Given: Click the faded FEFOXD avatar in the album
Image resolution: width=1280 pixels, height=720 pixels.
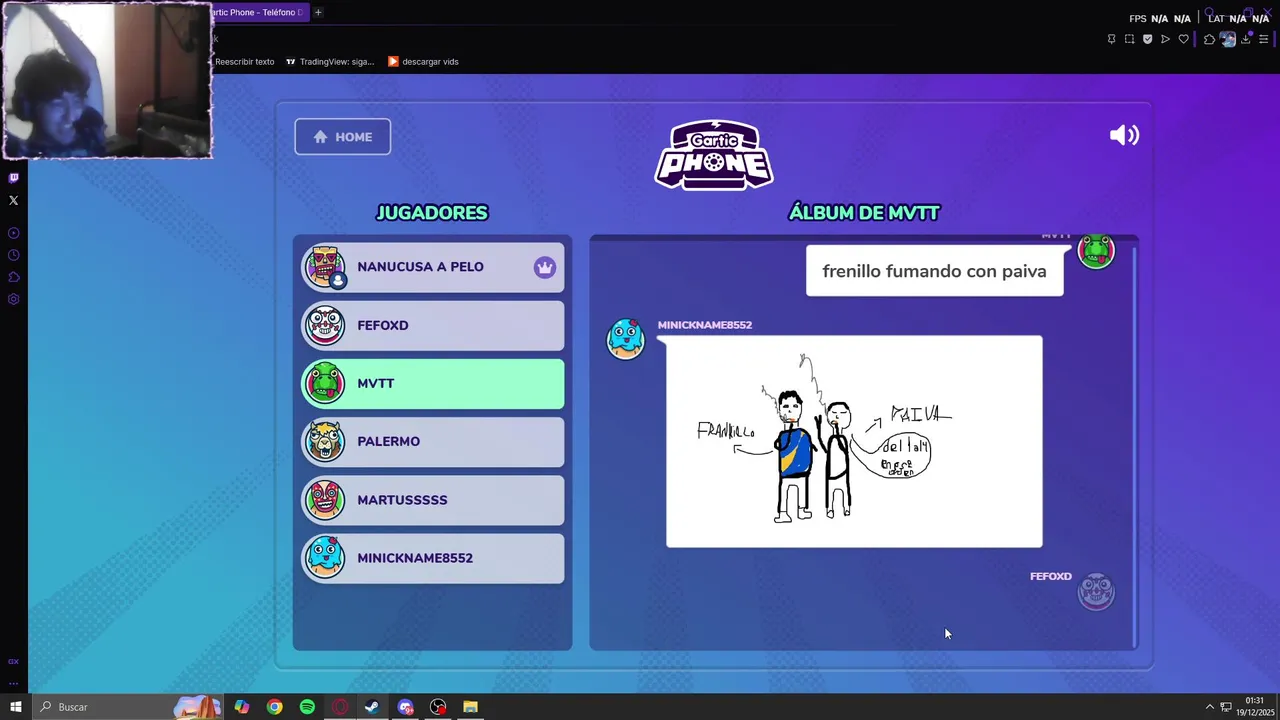Looking at the screenshot, I should 1096,592.
